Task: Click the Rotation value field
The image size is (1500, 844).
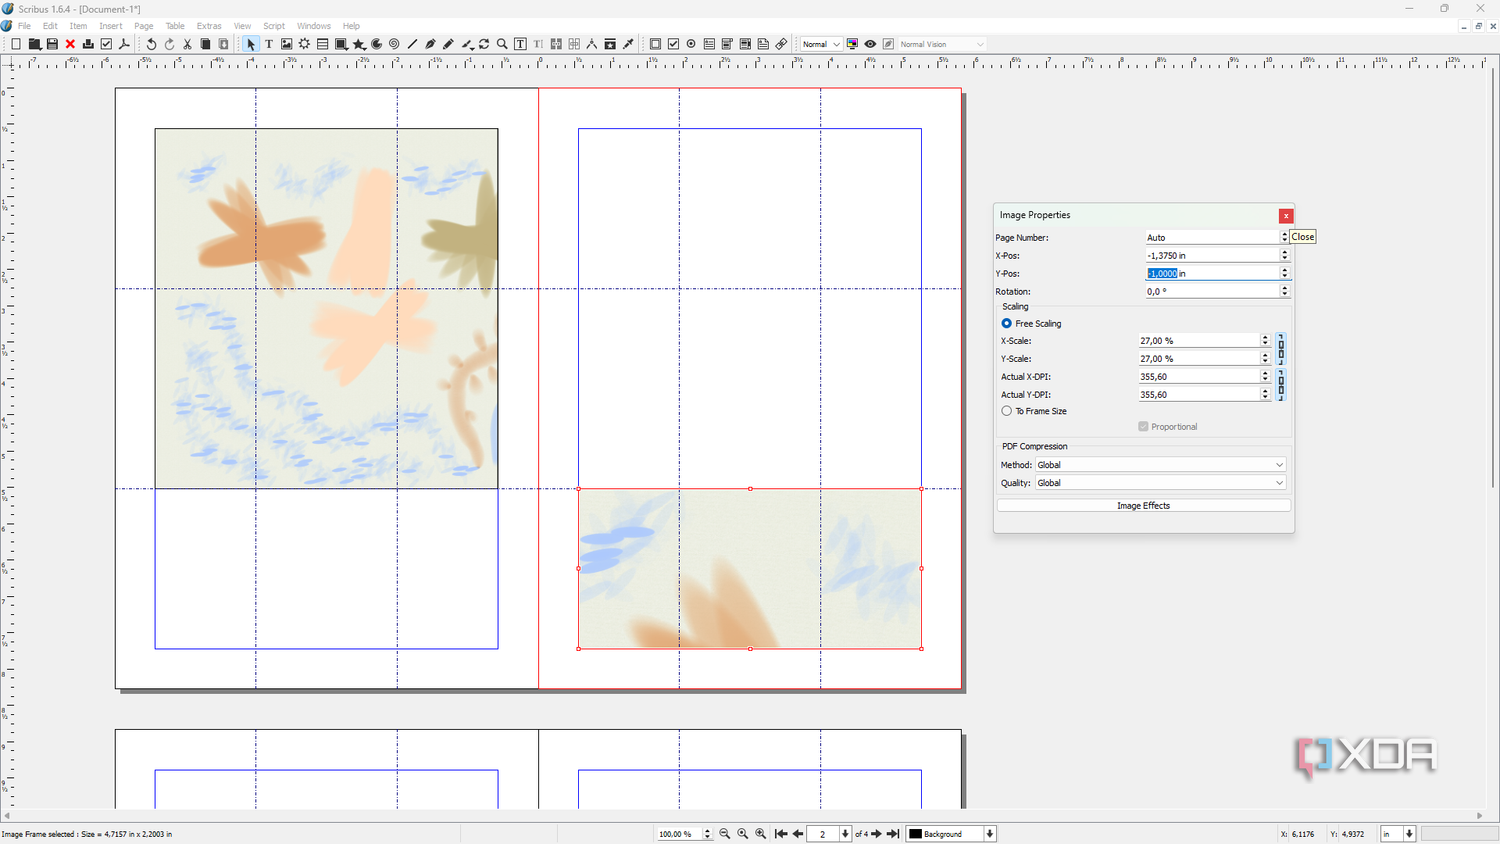Action: (x=1211, y=291)
